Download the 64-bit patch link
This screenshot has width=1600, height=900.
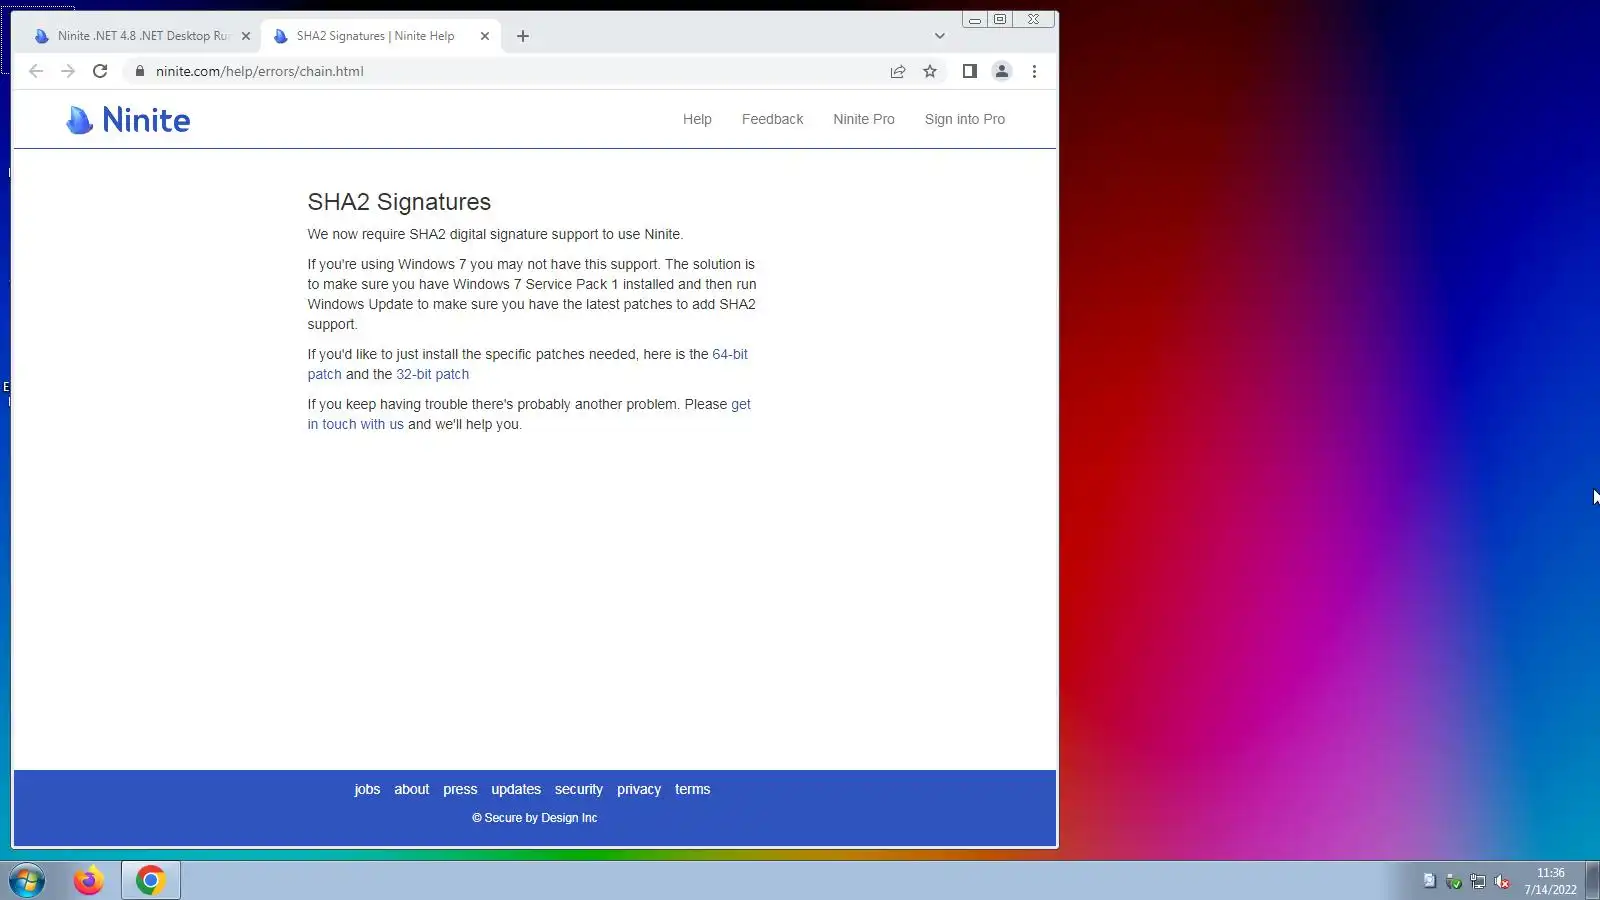730,354
